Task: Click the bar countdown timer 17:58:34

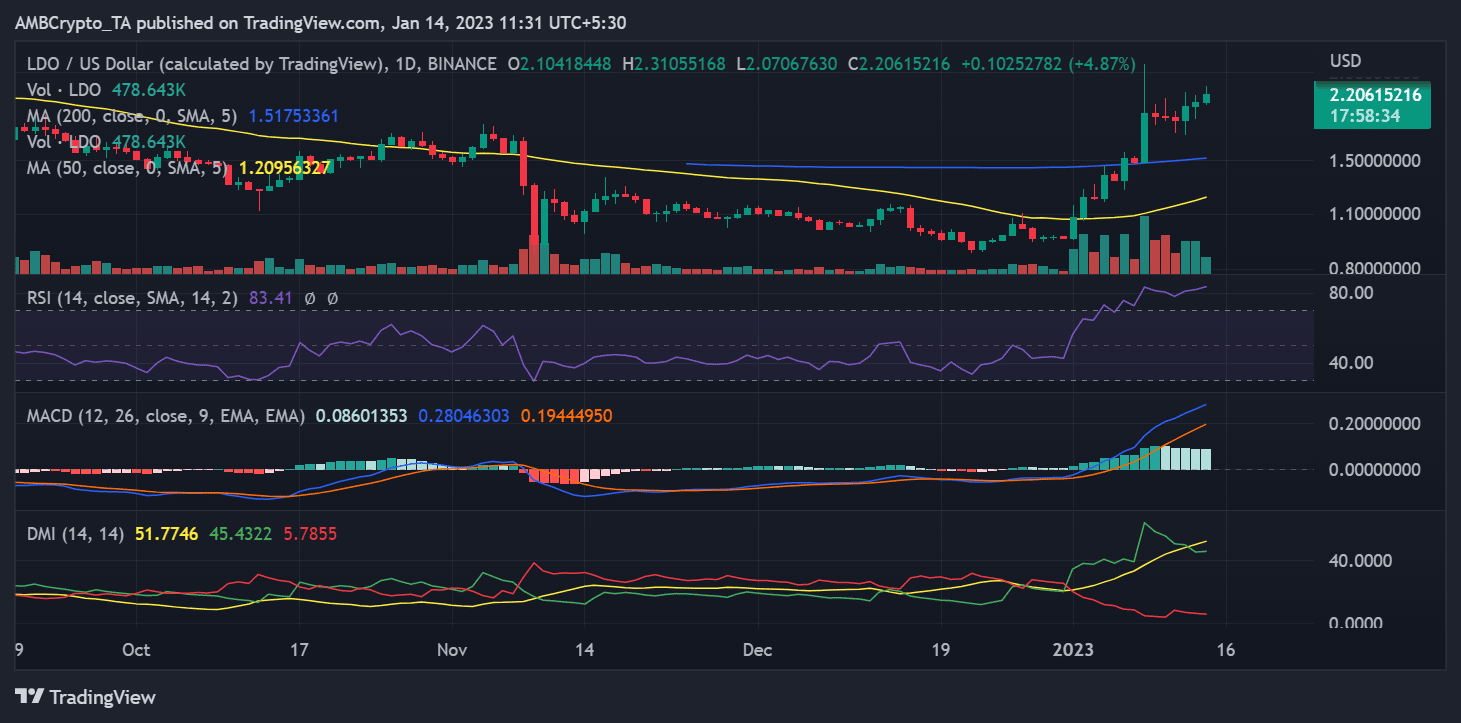Action: [x=1364, y=116]
